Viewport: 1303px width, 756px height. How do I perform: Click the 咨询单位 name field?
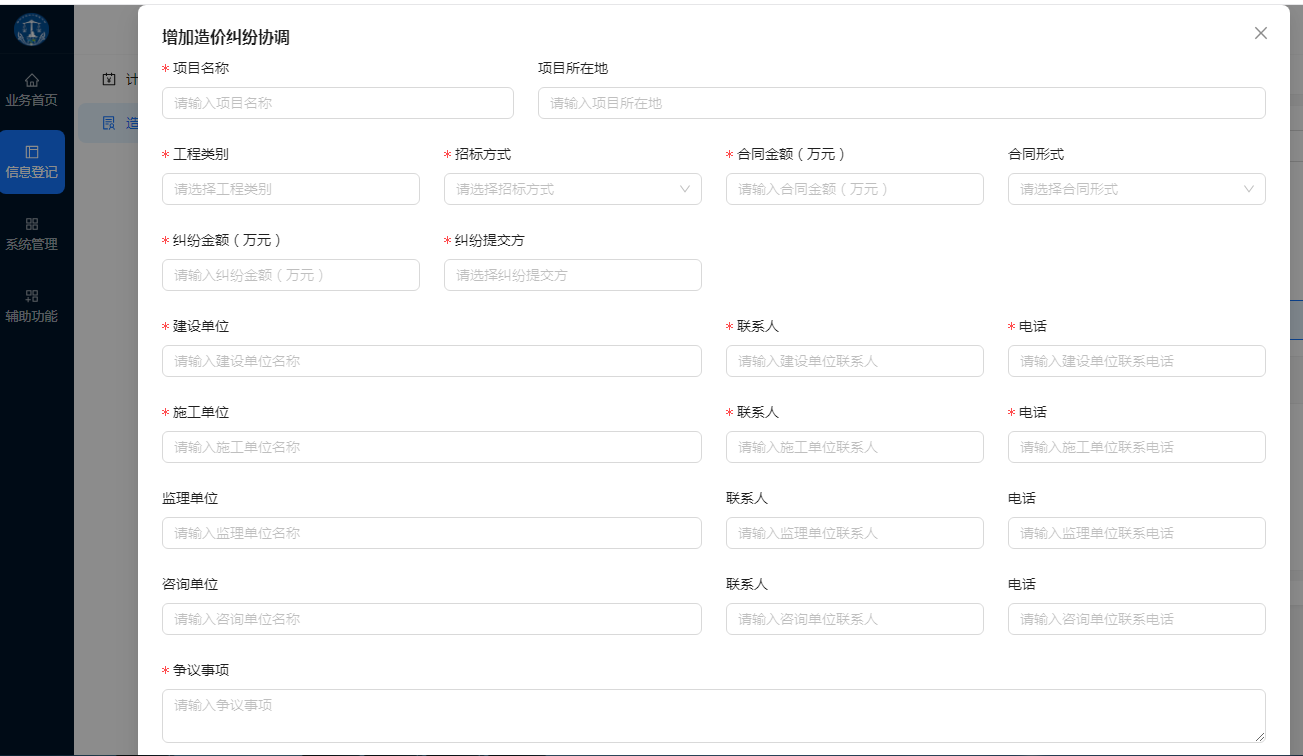pyautogui.click(x=432, y=619)
